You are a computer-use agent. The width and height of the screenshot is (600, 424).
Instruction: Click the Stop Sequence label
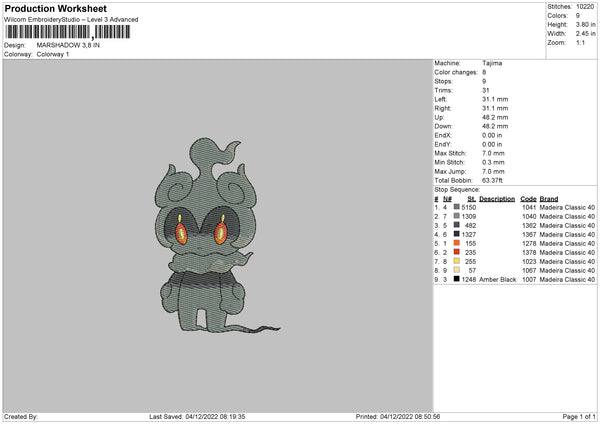point(457,189)
